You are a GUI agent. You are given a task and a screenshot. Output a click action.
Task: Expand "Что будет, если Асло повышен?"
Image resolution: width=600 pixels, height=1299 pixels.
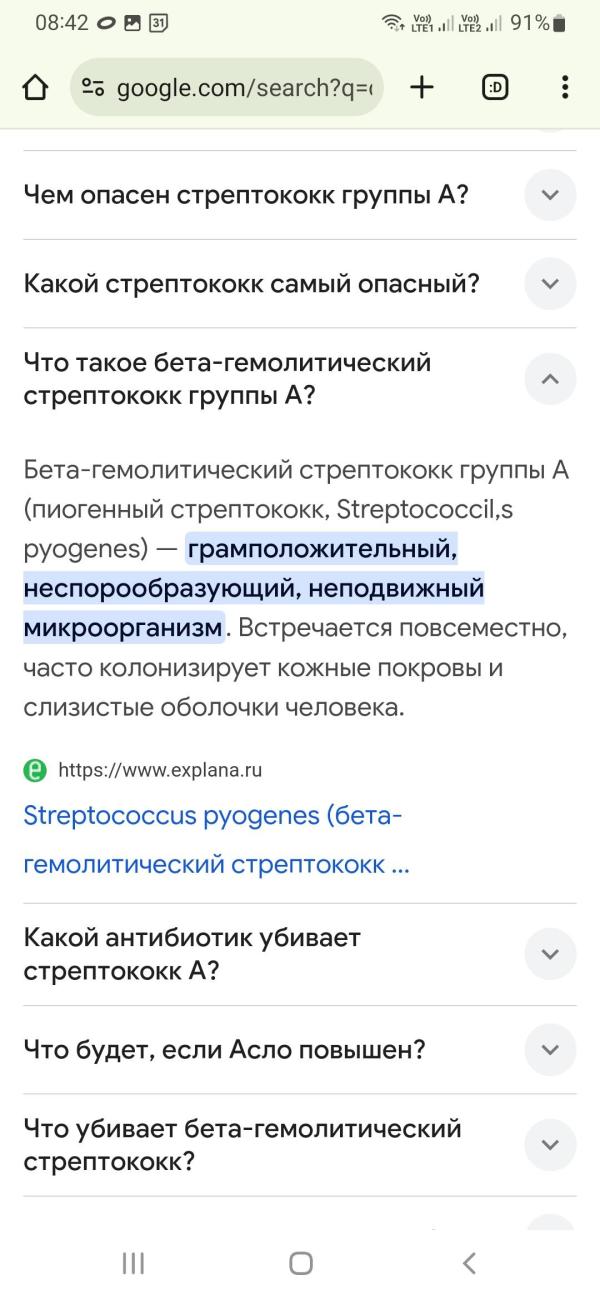tap(550, 1050)
